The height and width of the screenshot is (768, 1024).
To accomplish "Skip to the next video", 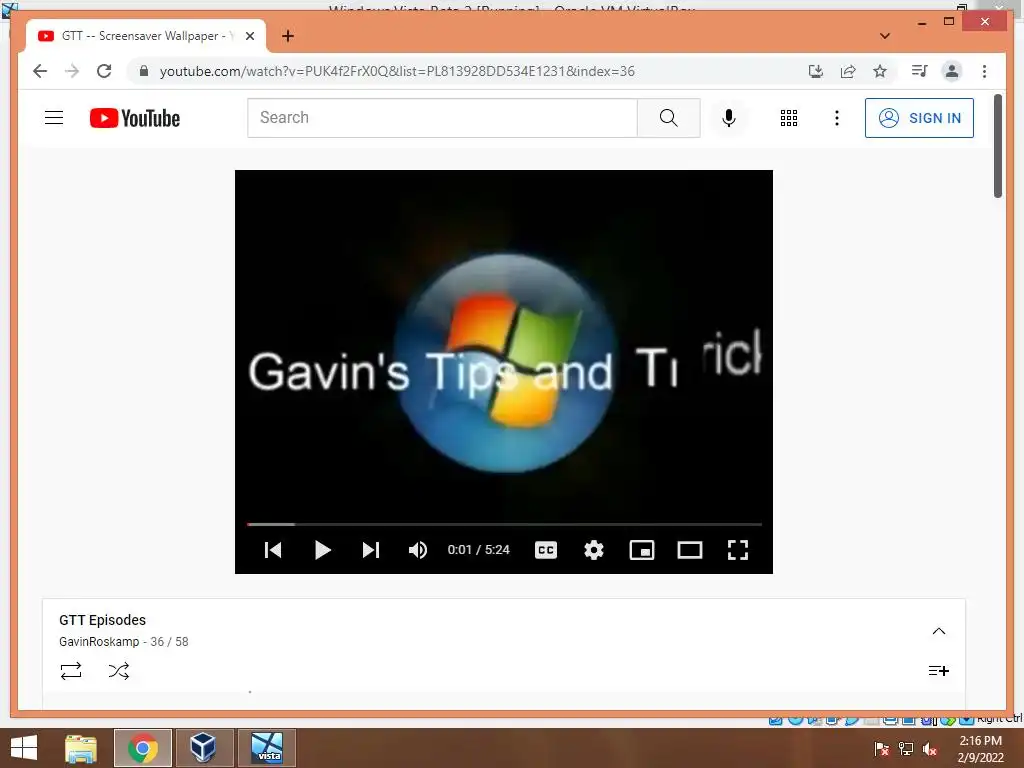I will [370, 550].
